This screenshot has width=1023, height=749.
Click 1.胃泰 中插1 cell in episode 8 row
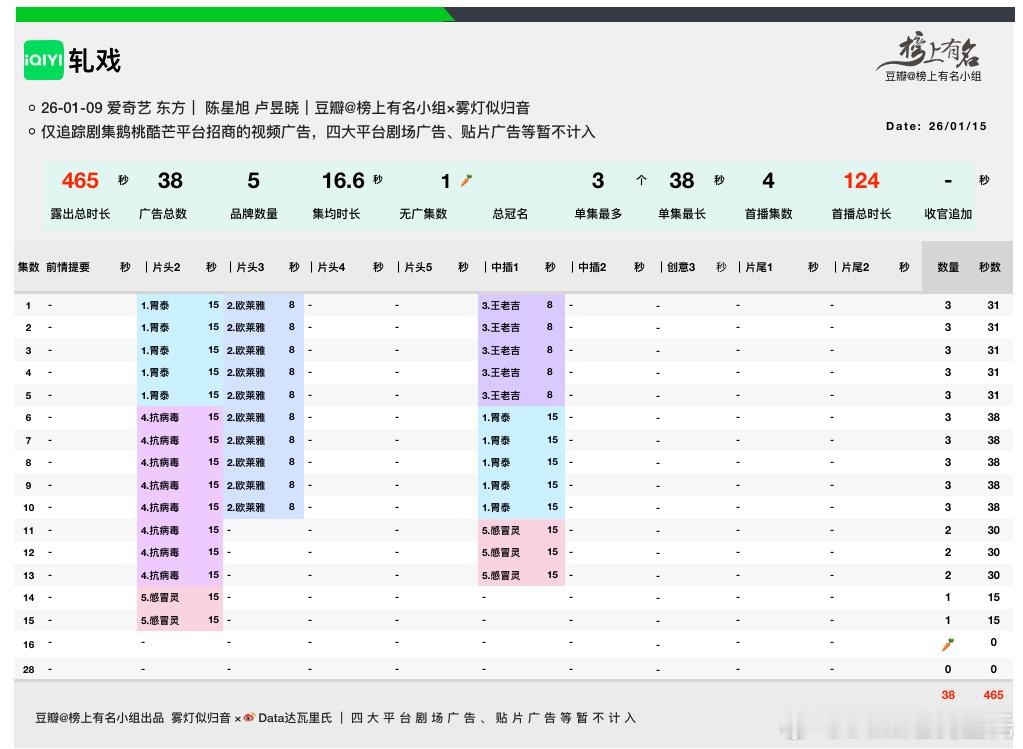click(x=496, y=463)
